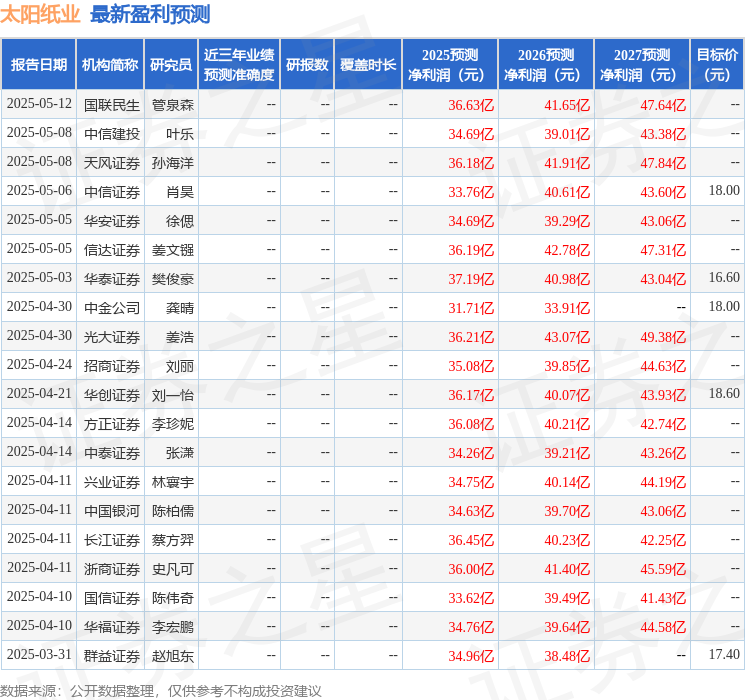745x700 pixels.
Task: Select the 2027预测净利润 column header
Action: click(x=642, y=64)
